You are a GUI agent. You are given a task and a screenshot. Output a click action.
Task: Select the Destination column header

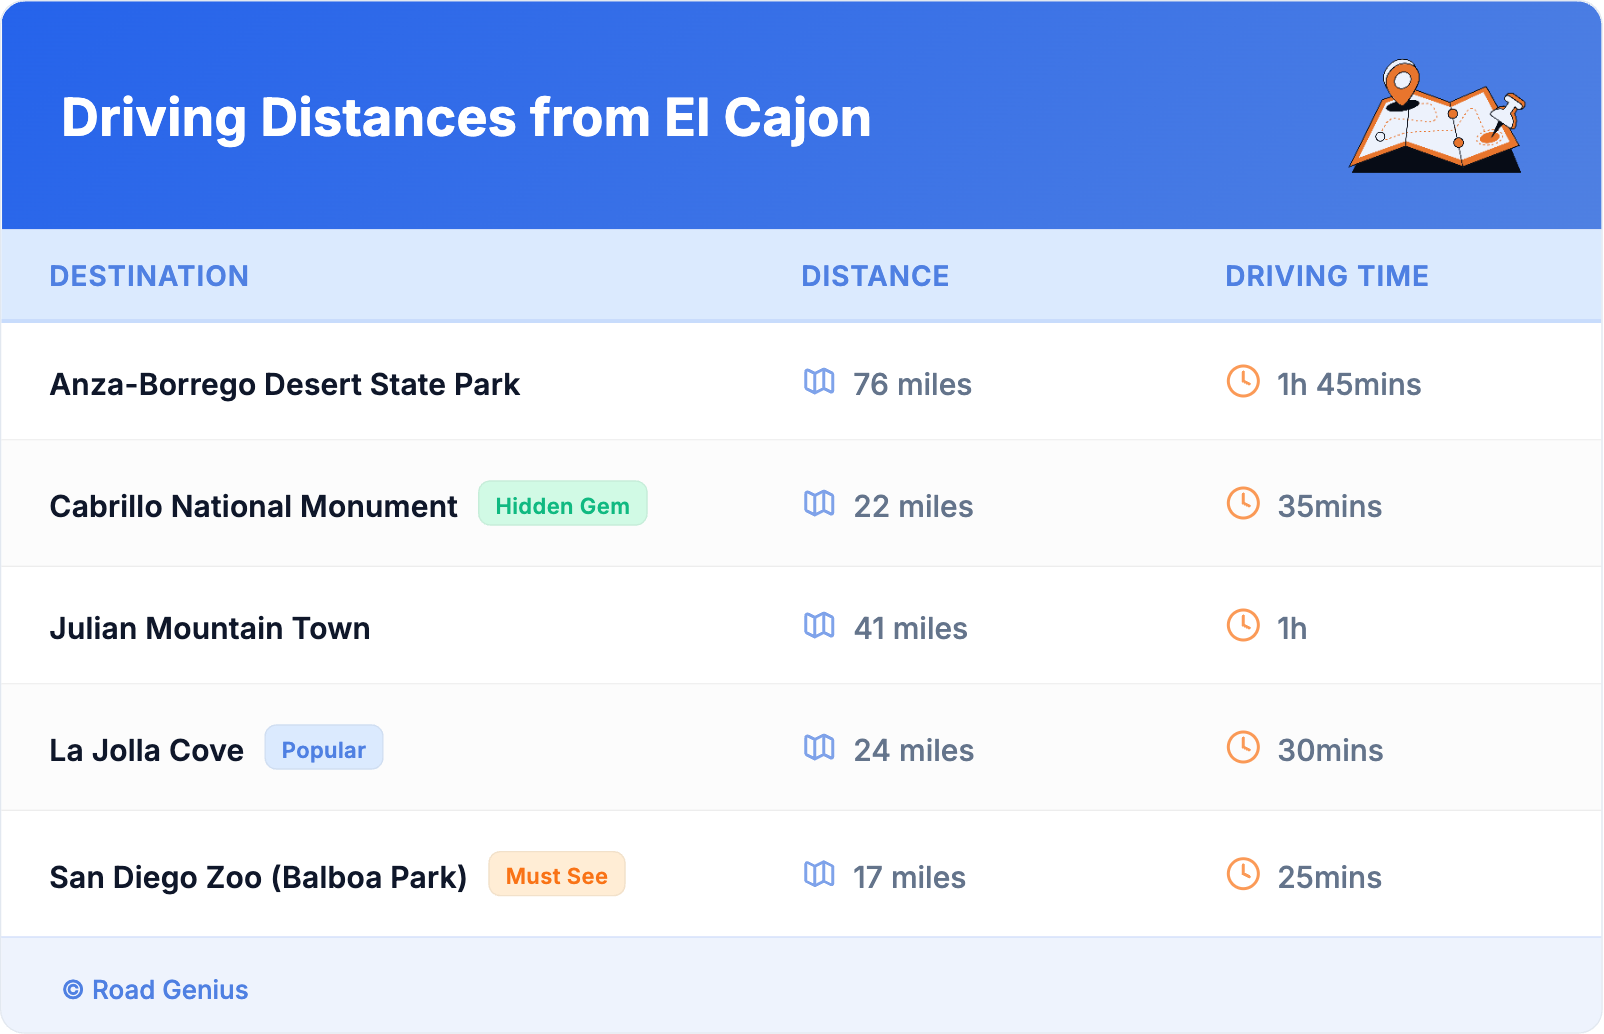[x=149, y=276]
